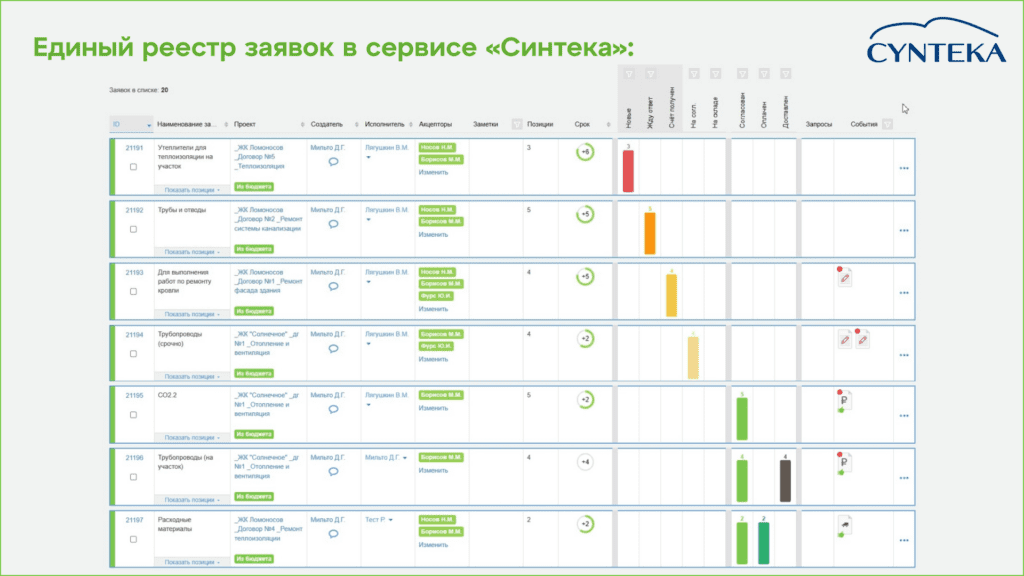Open the truck delivery icon in row 21197
Image resolution: width=1024 pixels, height=576 pixels.
(844, 527)
